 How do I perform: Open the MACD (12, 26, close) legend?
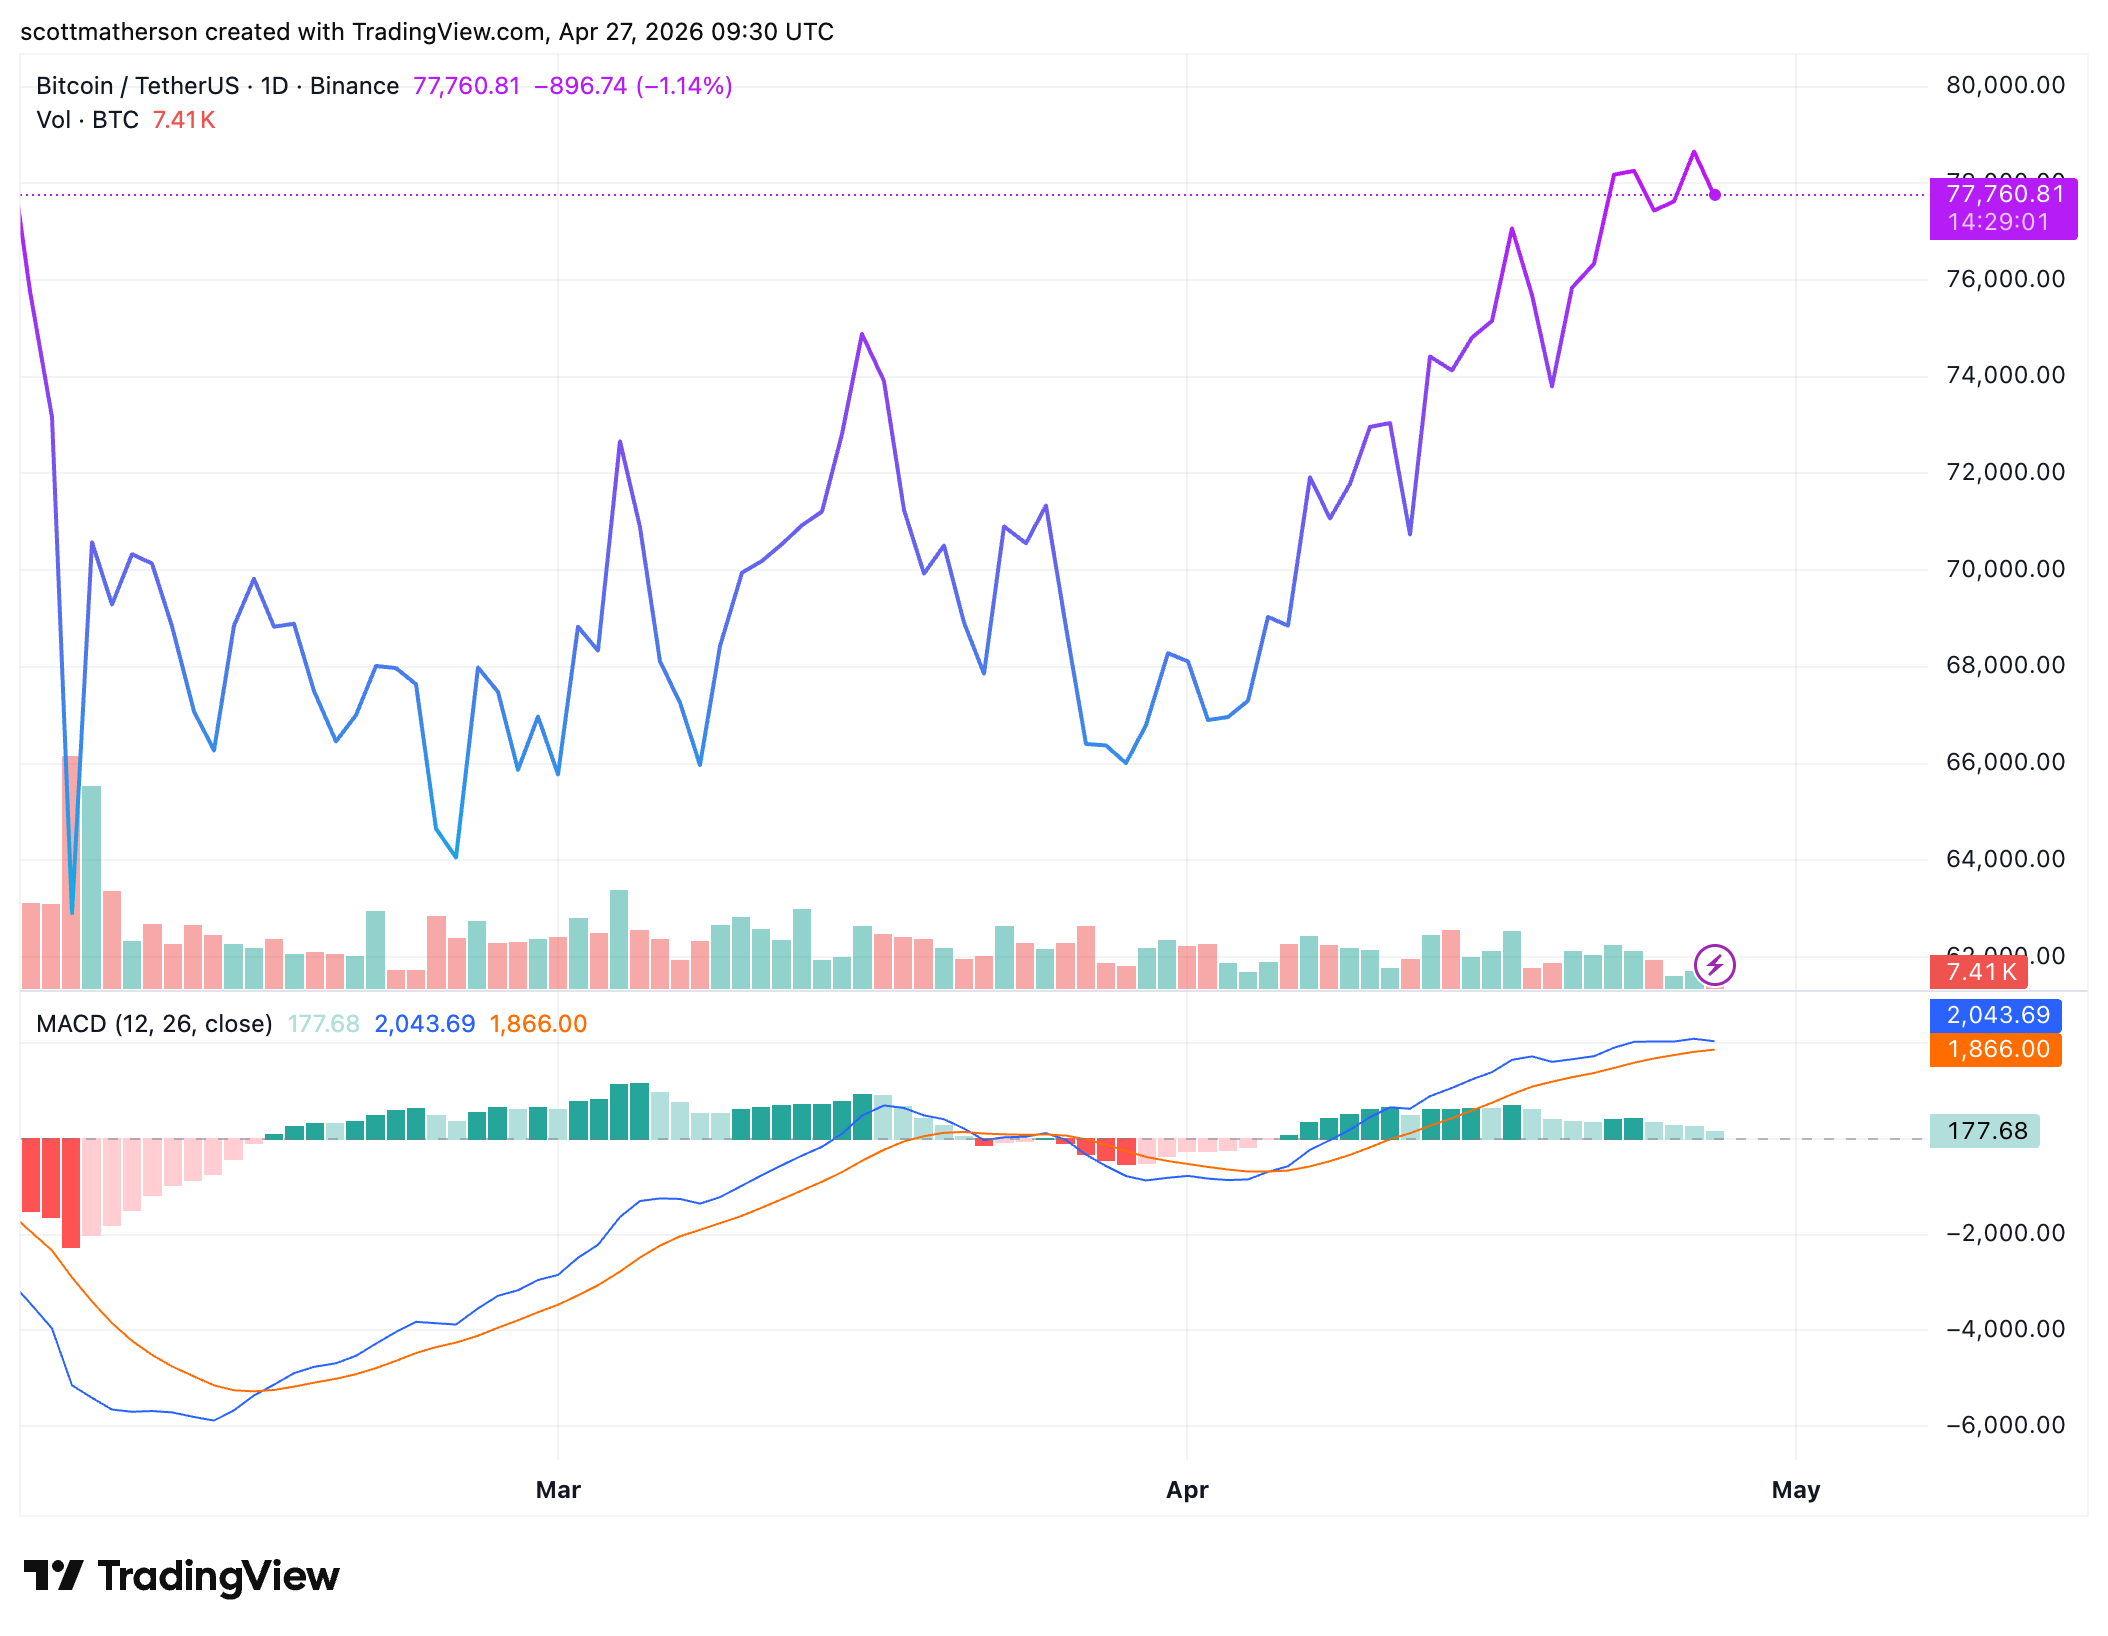pos(154,1024)
